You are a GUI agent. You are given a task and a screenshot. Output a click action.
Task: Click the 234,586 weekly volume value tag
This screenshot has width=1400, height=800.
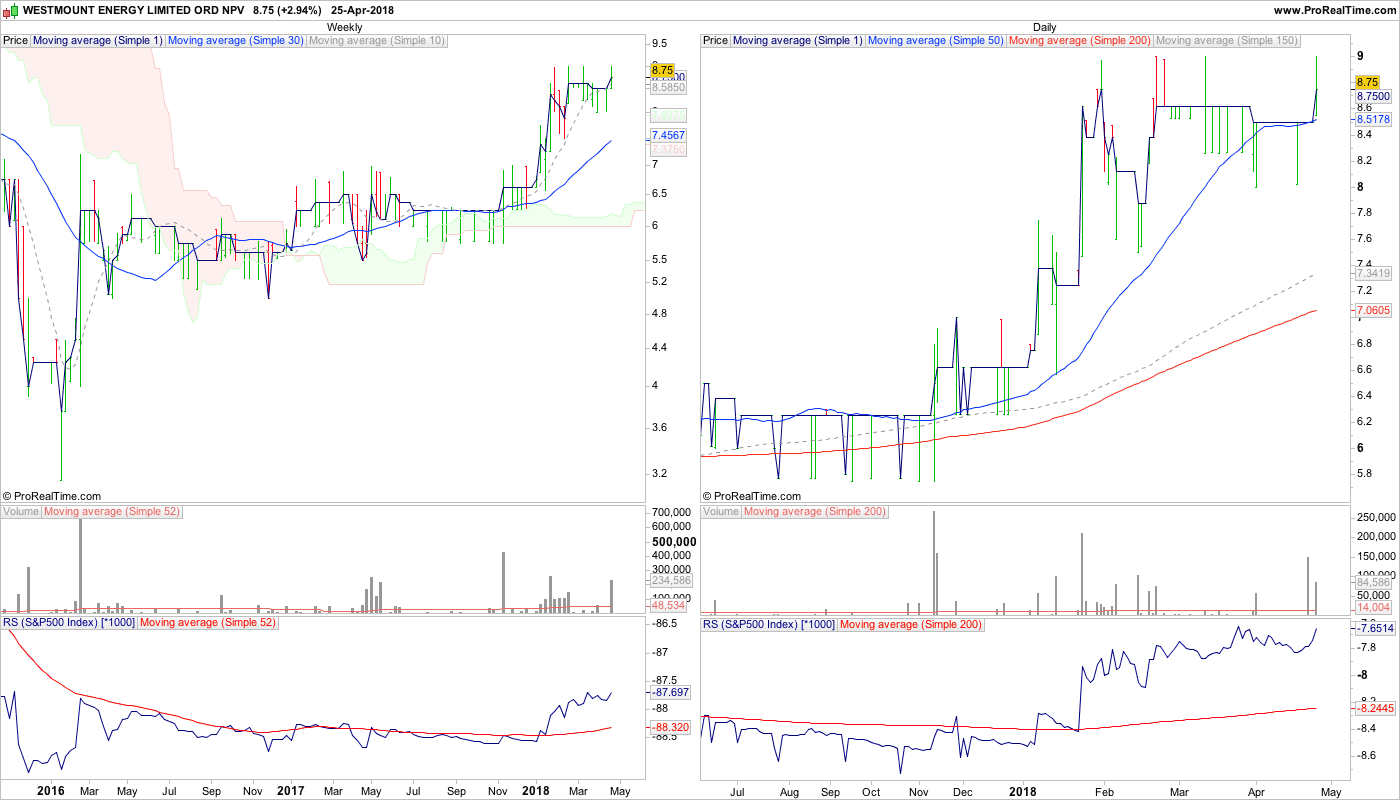[671, 580]
